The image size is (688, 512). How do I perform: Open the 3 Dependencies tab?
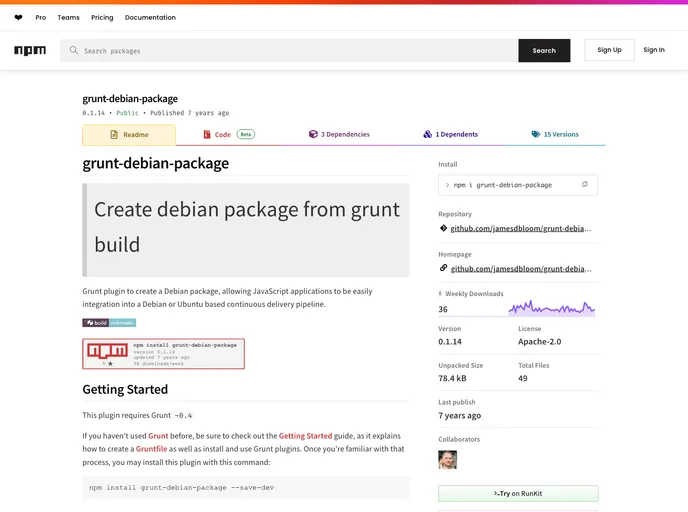(339, 134)
